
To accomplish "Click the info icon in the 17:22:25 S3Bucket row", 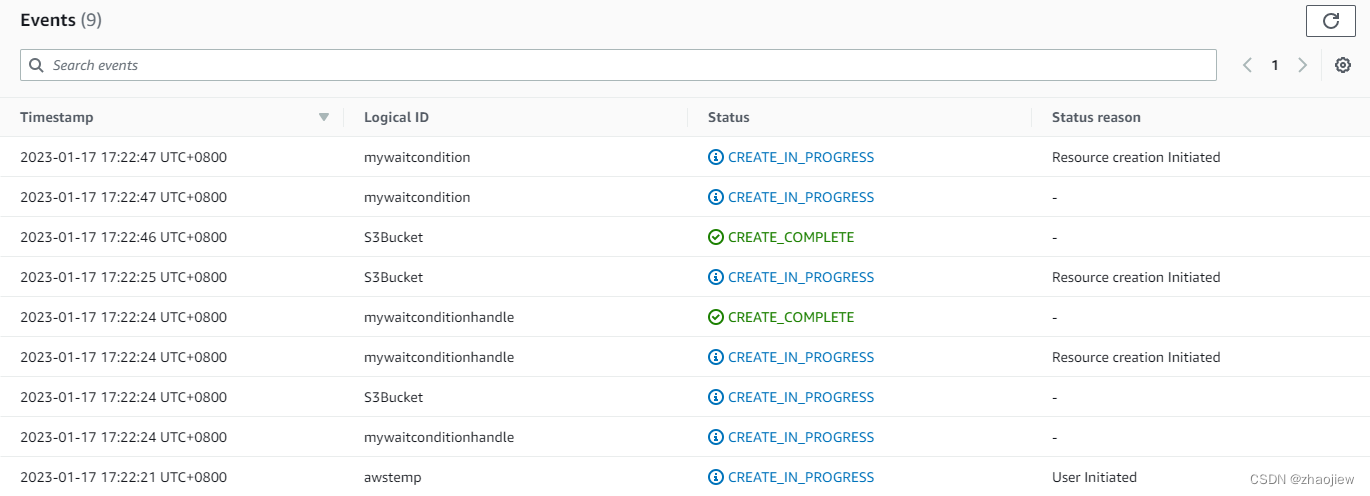I will click(x=715, y=277).
